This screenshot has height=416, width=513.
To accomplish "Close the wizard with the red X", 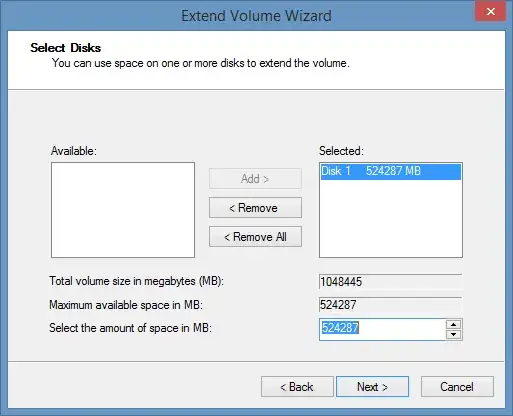I will coord(490,12).
